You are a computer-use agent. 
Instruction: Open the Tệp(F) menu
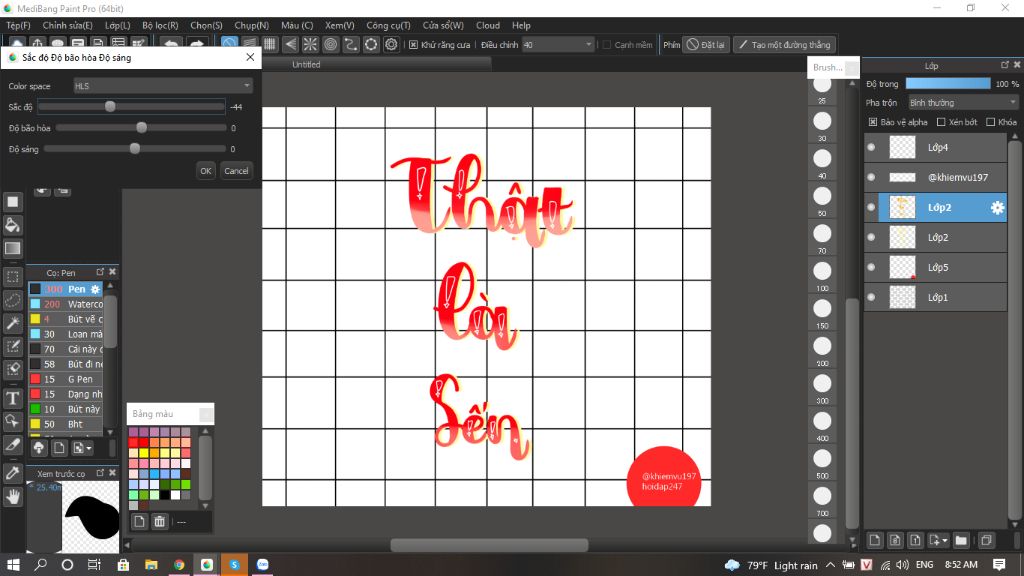(x=18, y=25)
